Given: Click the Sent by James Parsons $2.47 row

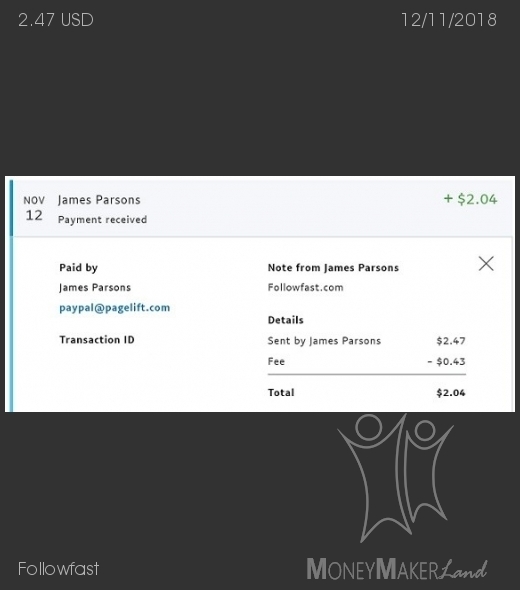Looking at the screenshot, I should tap(366, 341).
